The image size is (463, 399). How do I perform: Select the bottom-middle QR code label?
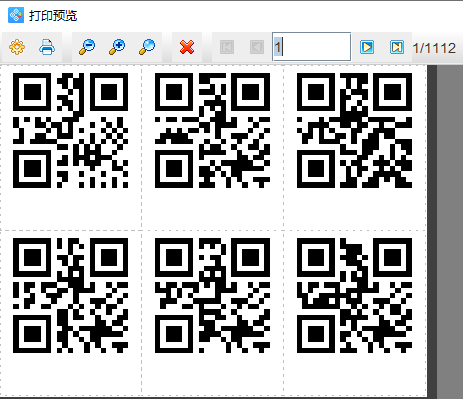pos(213,295)
